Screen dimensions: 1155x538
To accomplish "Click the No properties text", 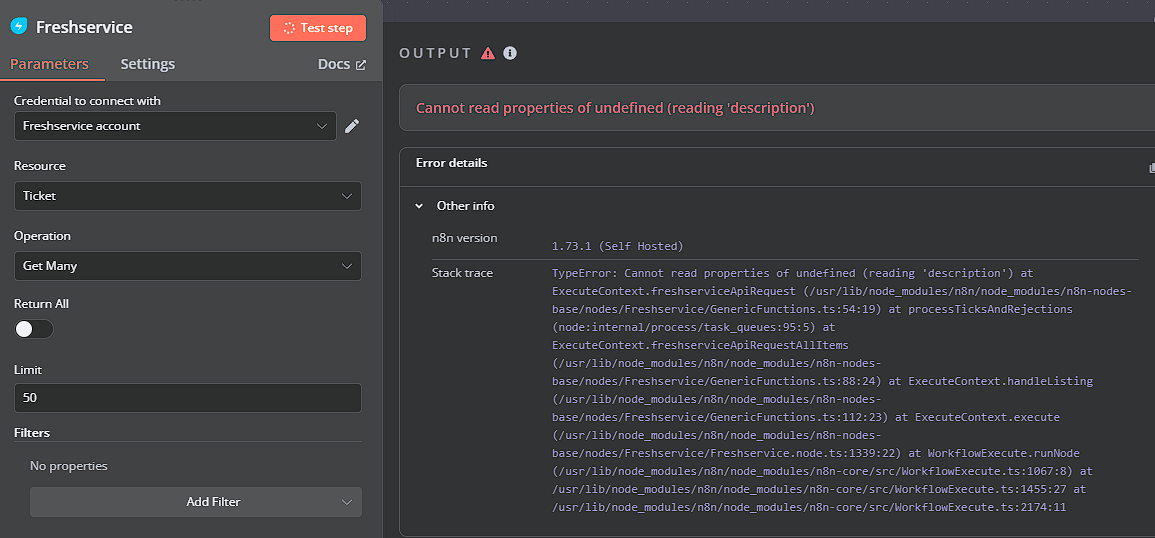I will [x=69, y=466].
